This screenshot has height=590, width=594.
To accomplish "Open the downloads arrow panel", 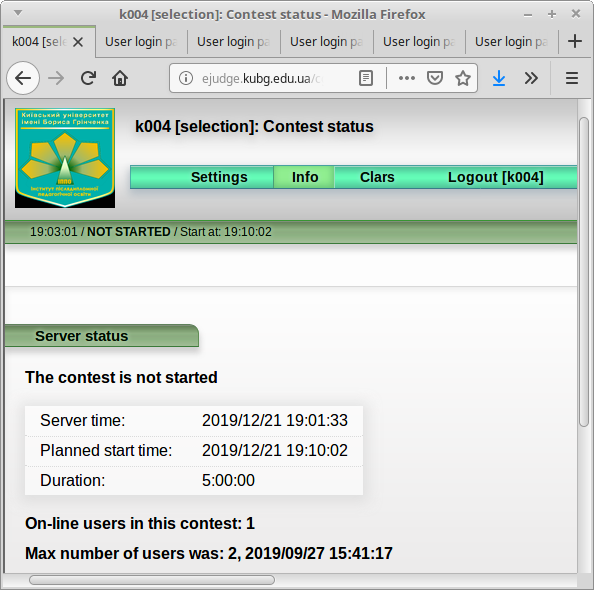I will coord(499,78).
